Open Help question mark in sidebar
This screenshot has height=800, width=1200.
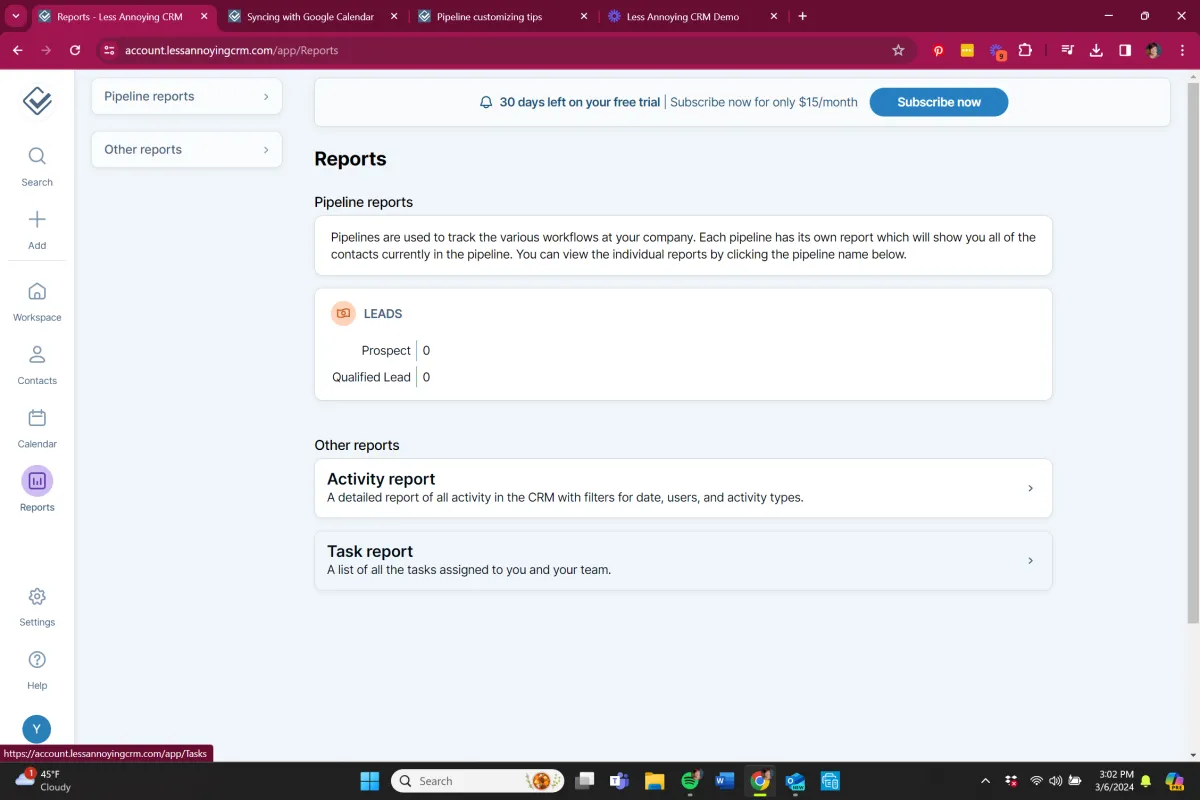(x=37, y=660)
